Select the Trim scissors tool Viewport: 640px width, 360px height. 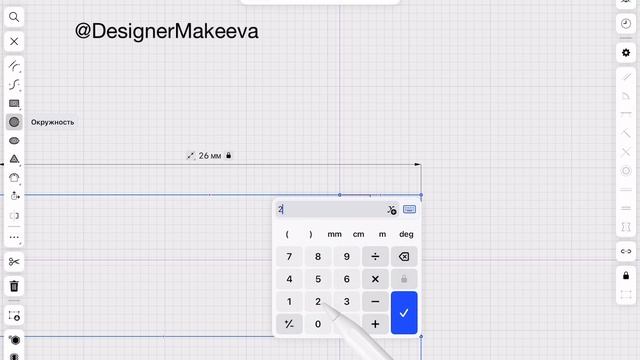[14, 262]
